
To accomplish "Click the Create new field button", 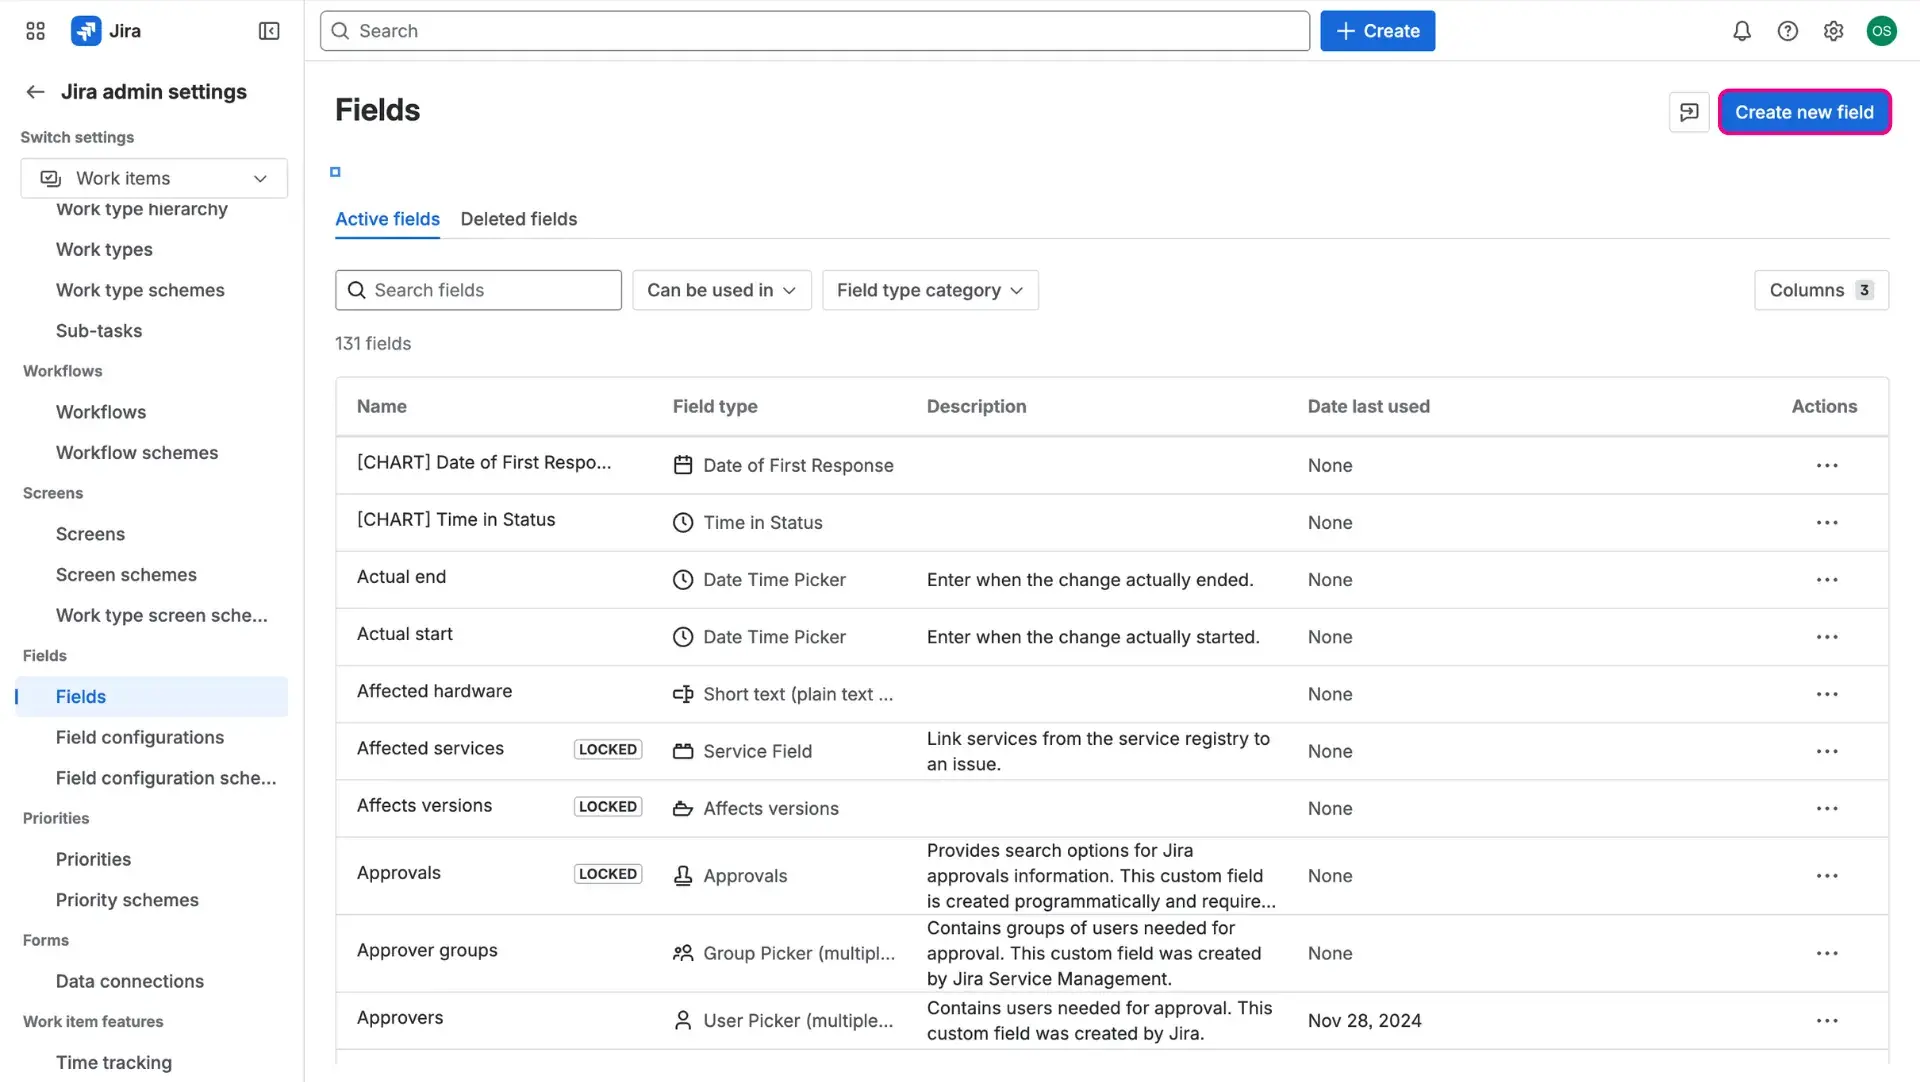I will [1804, 112].
